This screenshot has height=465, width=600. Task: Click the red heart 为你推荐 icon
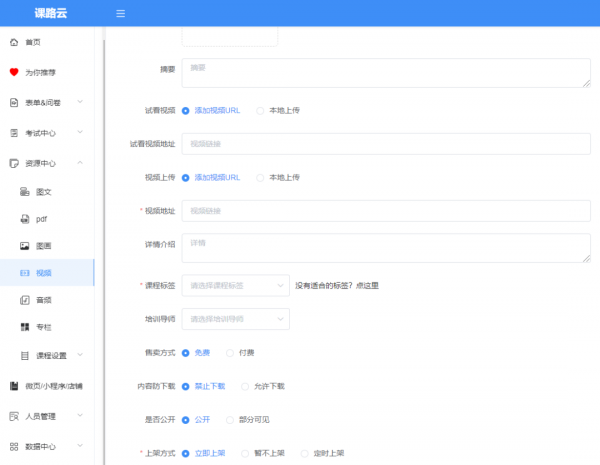pyautogui.click(x=14, y=72)
